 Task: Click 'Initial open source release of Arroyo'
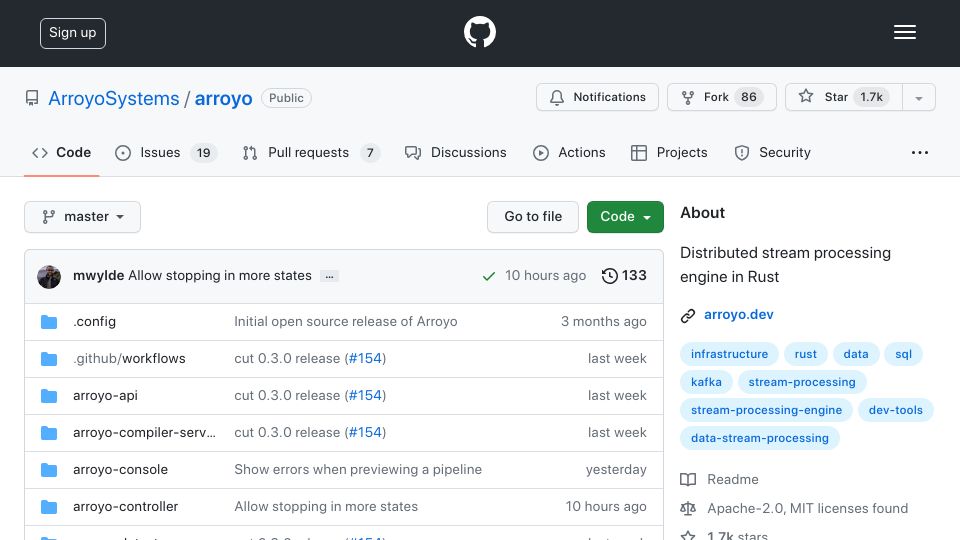click(346, 321)
